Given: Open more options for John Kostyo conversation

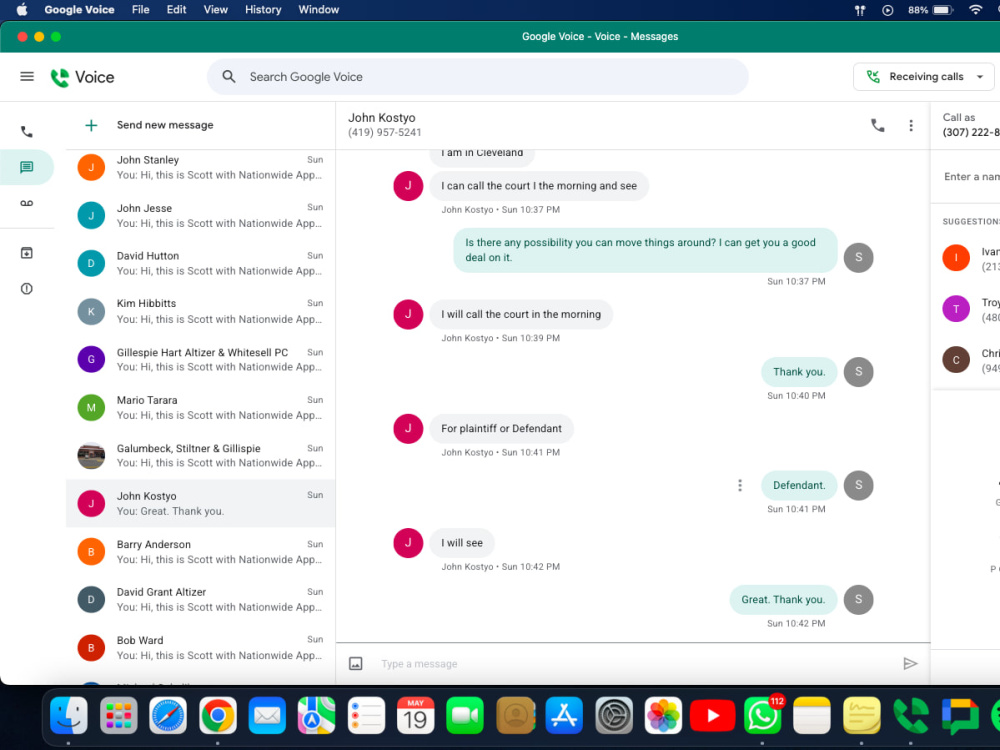Looking at the screenshot, I should [x=911, y=126].
